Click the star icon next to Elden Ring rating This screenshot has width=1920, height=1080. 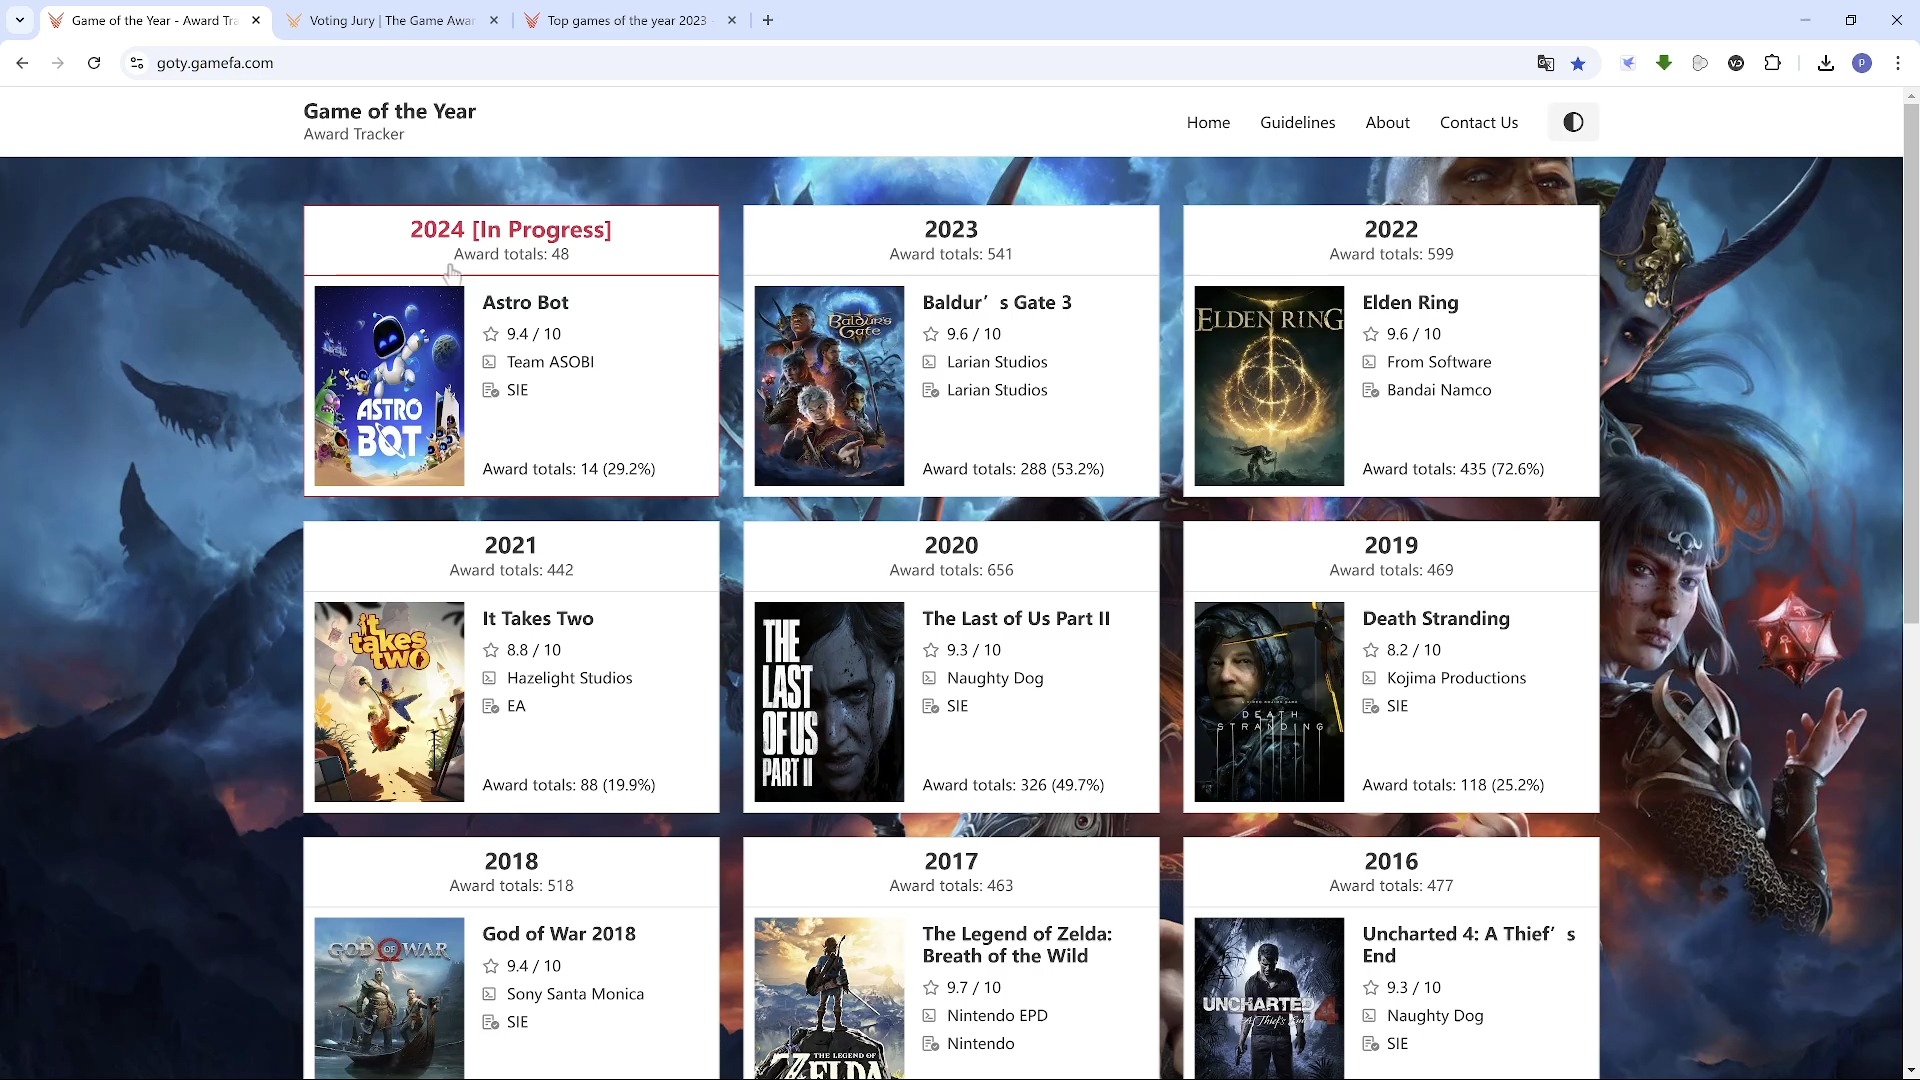(1370, 334)
